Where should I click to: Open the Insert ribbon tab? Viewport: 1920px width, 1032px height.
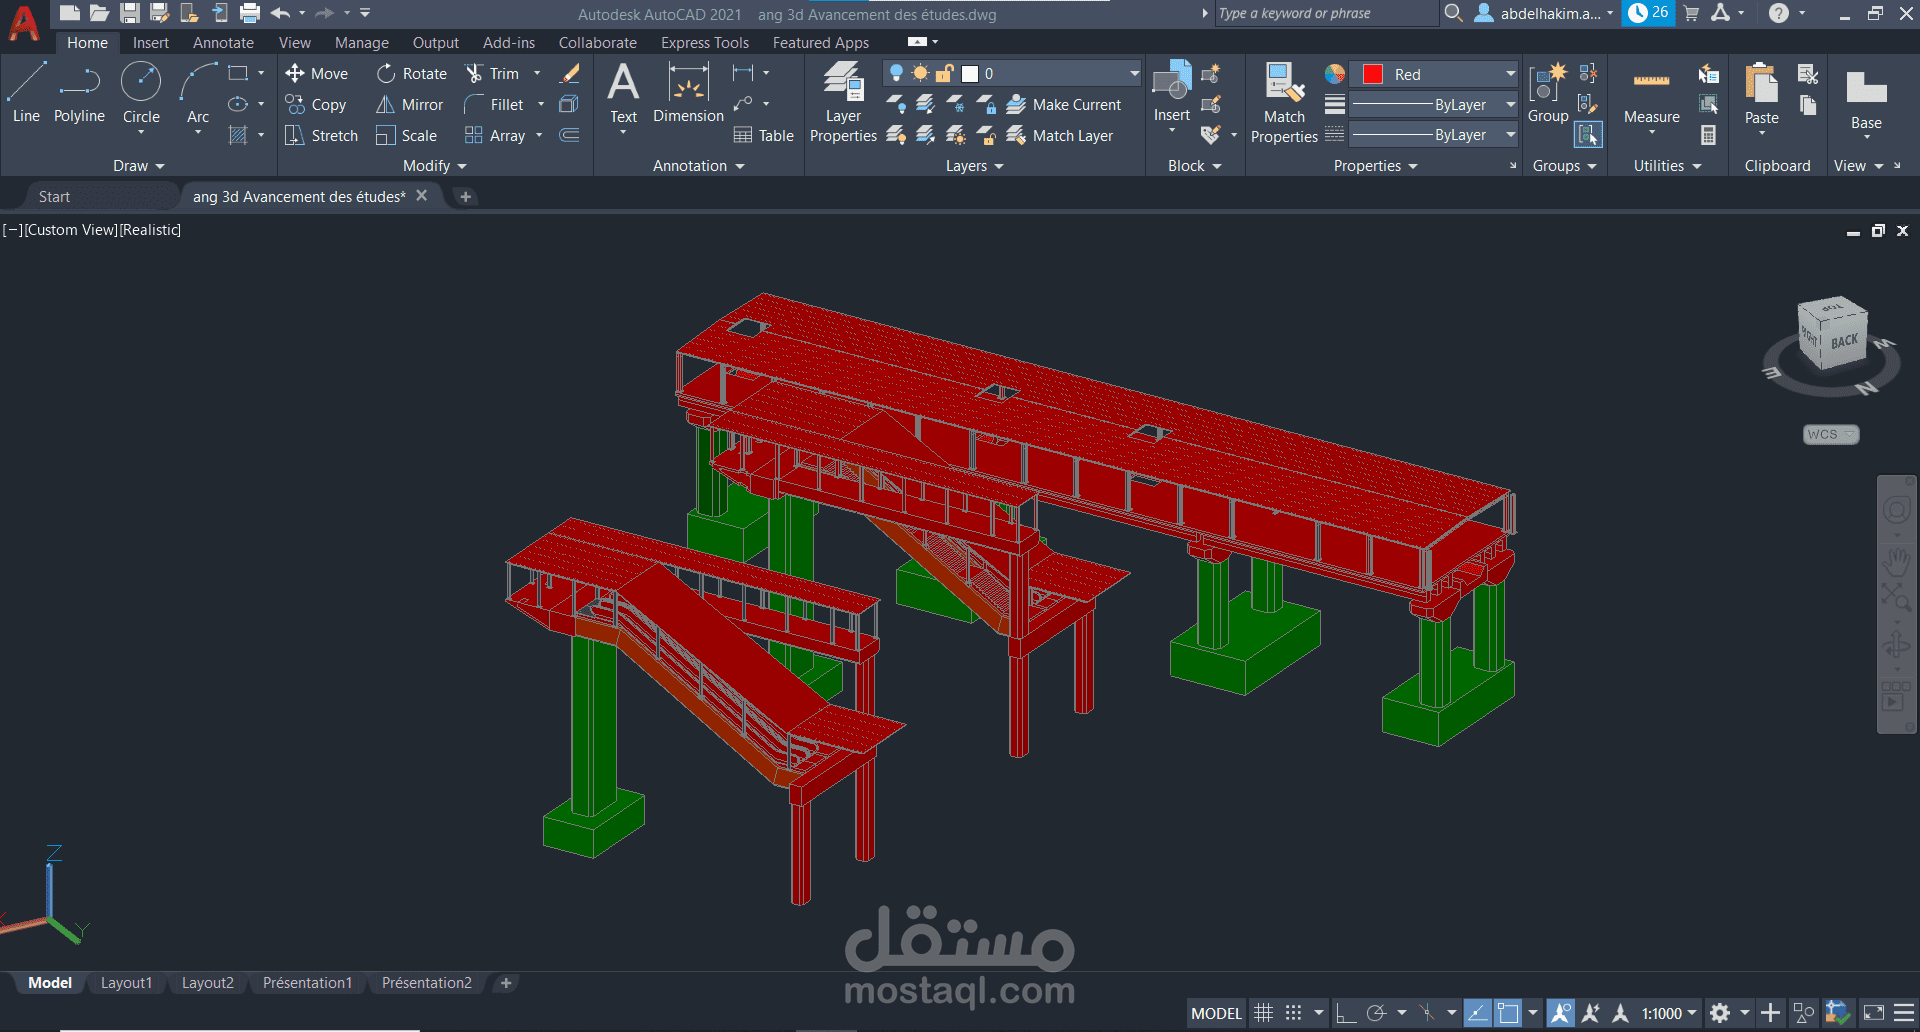pos(151,42)
